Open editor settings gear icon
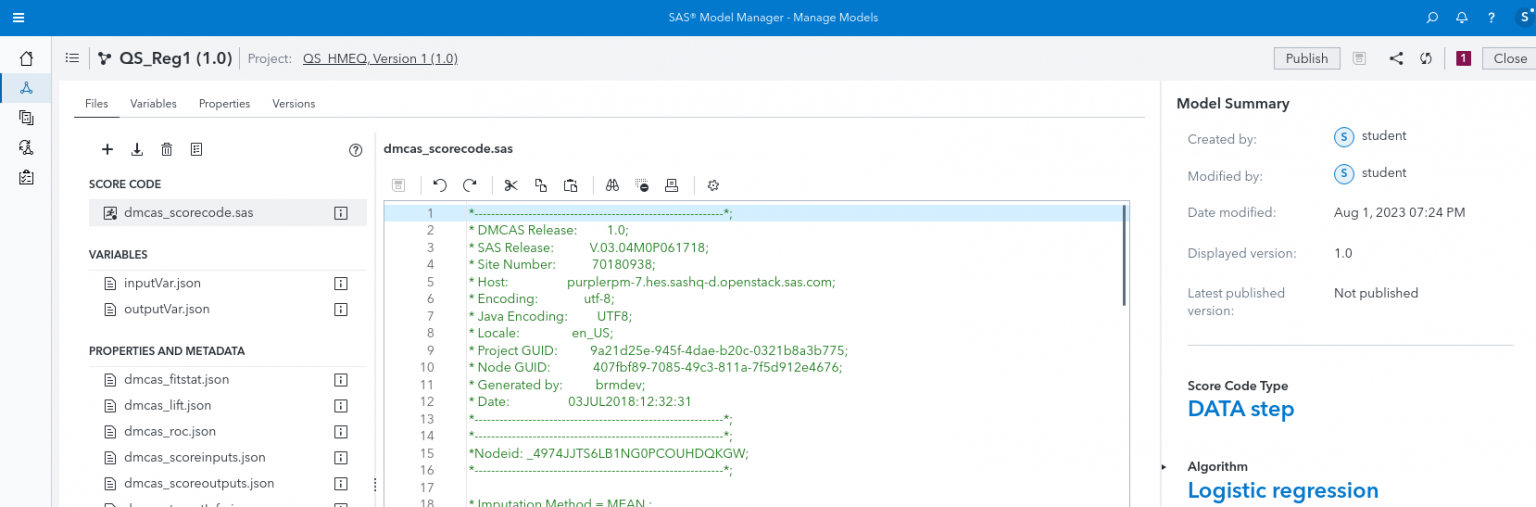Viewport: 1536px width, 507px height. click(713, 185)
